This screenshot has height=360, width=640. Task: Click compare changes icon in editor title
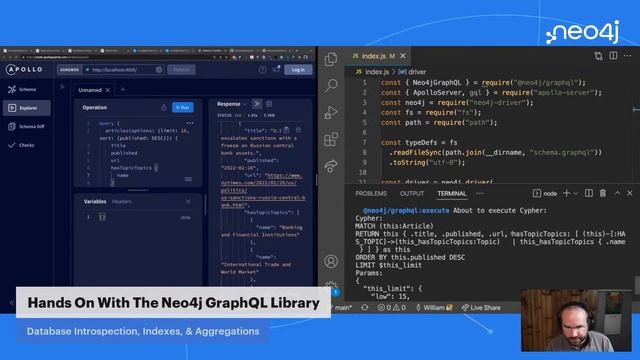598,56
